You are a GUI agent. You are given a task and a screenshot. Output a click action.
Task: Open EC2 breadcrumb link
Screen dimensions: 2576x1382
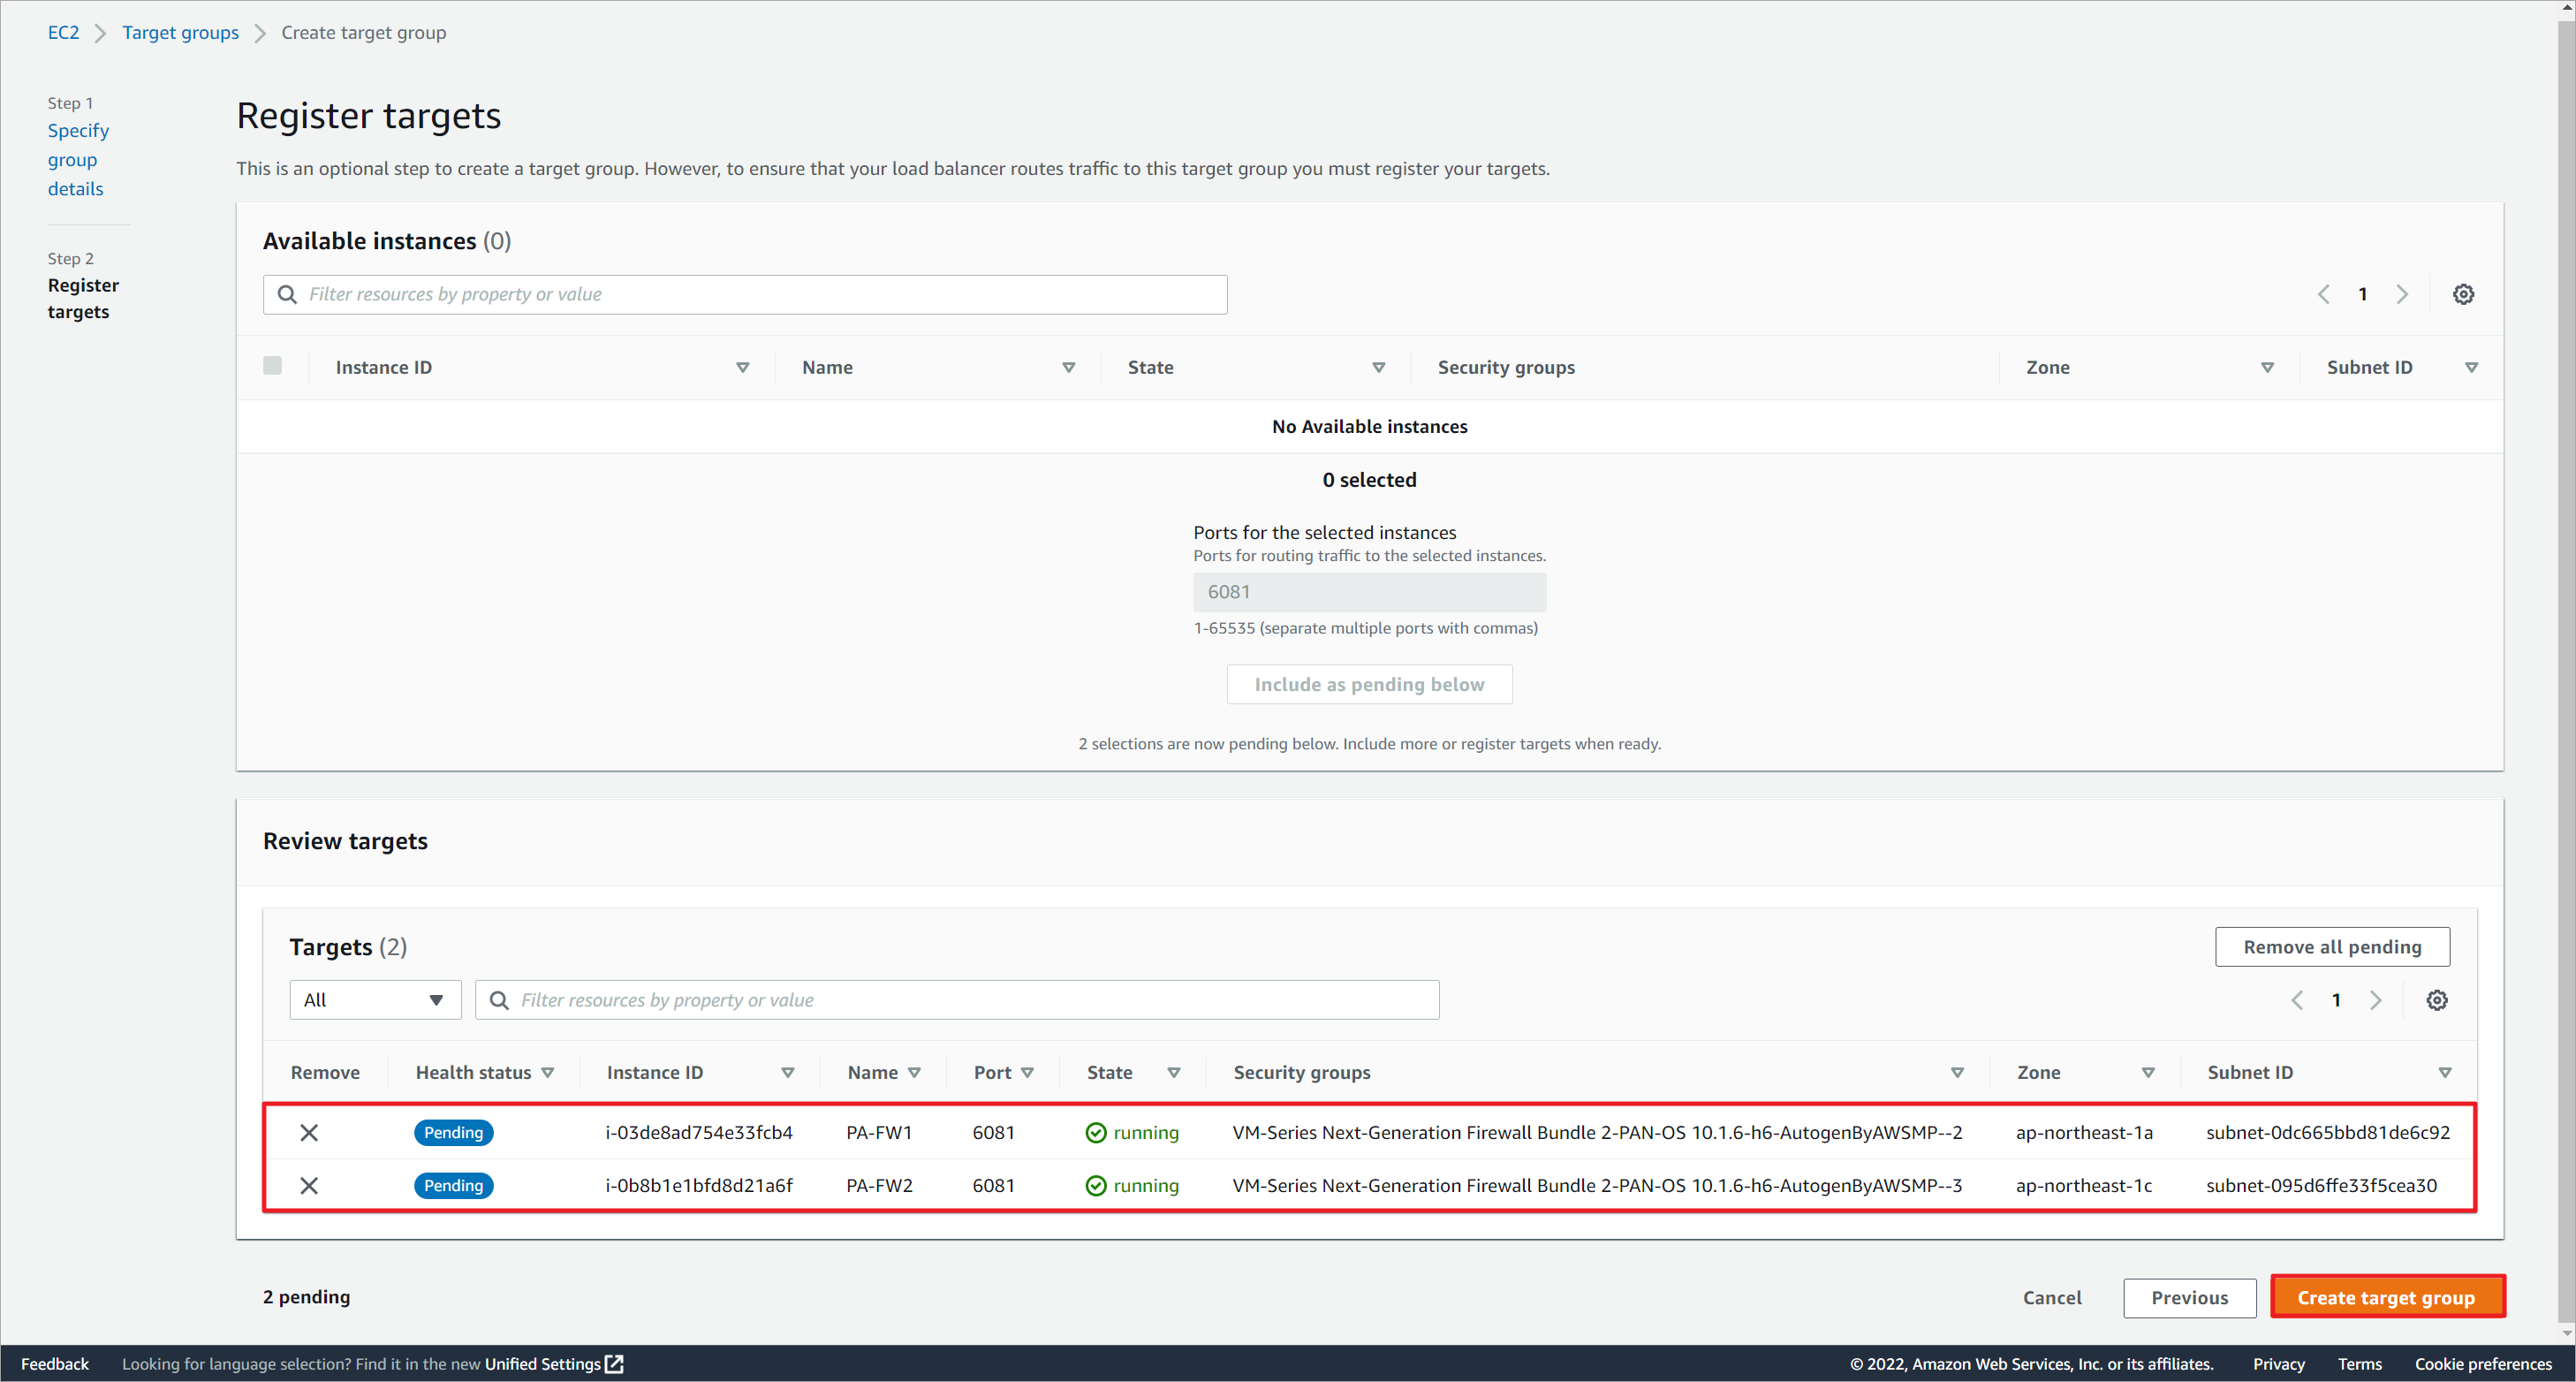pos(63,32)
